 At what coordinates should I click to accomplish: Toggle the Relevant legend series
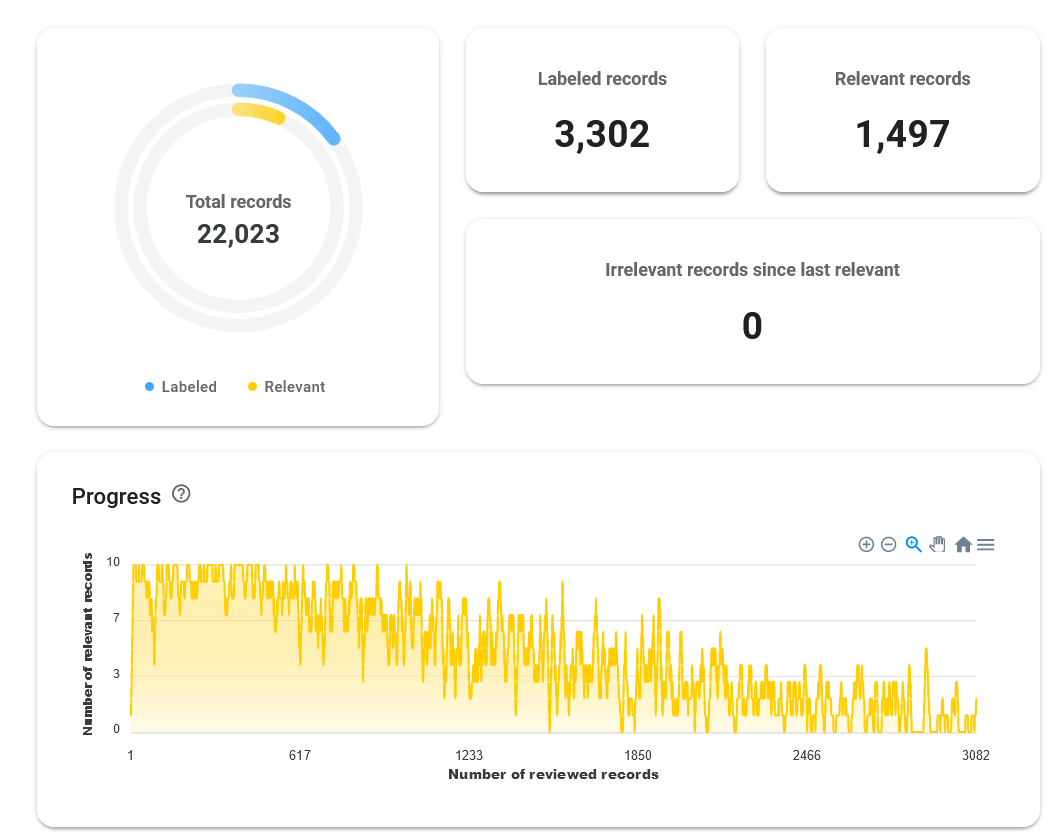(286, 387)
